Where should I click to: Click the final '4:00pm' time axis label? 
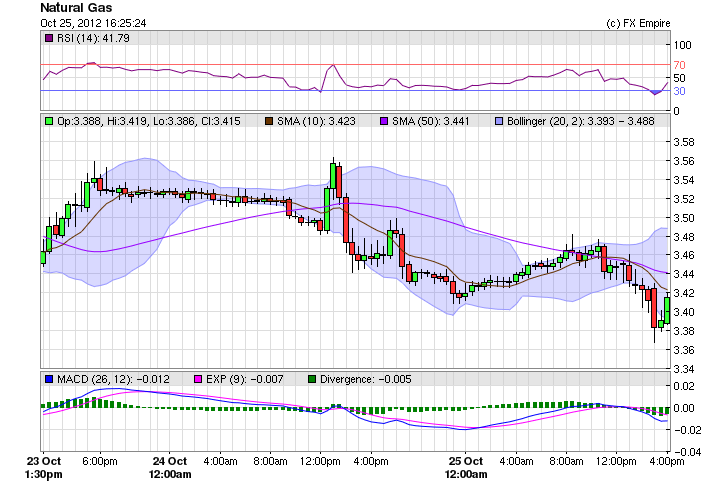[x=667, y=462]
